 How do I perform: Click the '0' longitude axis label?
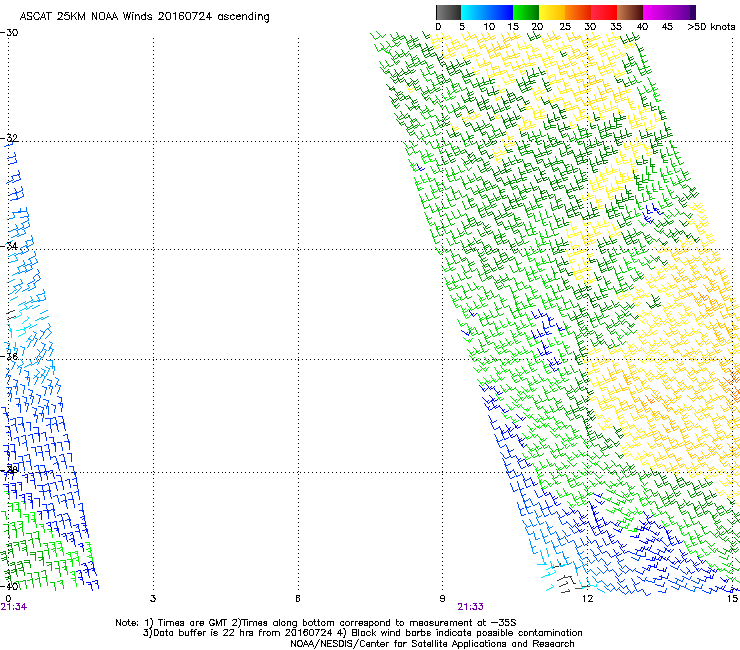8,599
